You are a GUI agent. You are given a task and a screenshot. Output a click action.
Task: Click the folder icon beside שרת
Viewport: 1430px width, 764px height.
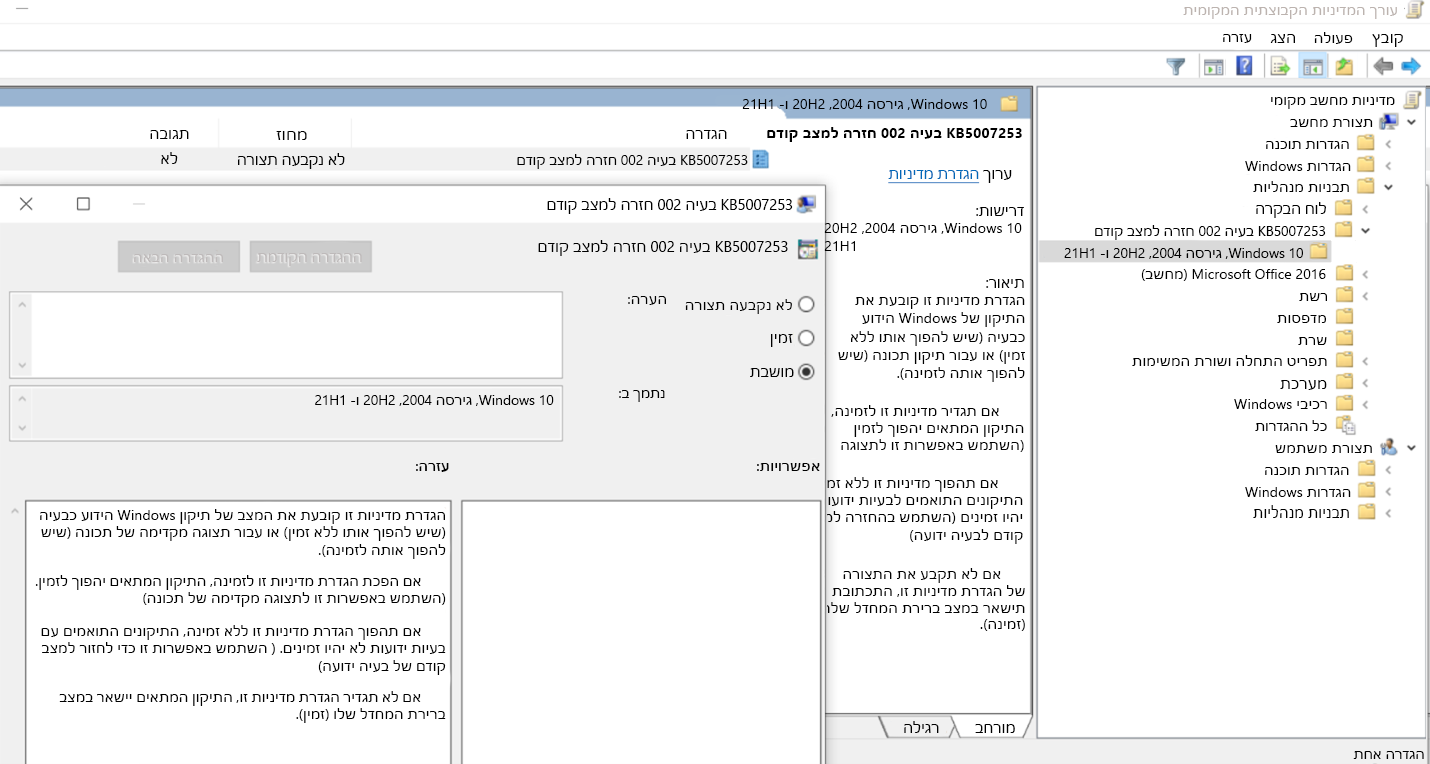tap(1344, 339)
